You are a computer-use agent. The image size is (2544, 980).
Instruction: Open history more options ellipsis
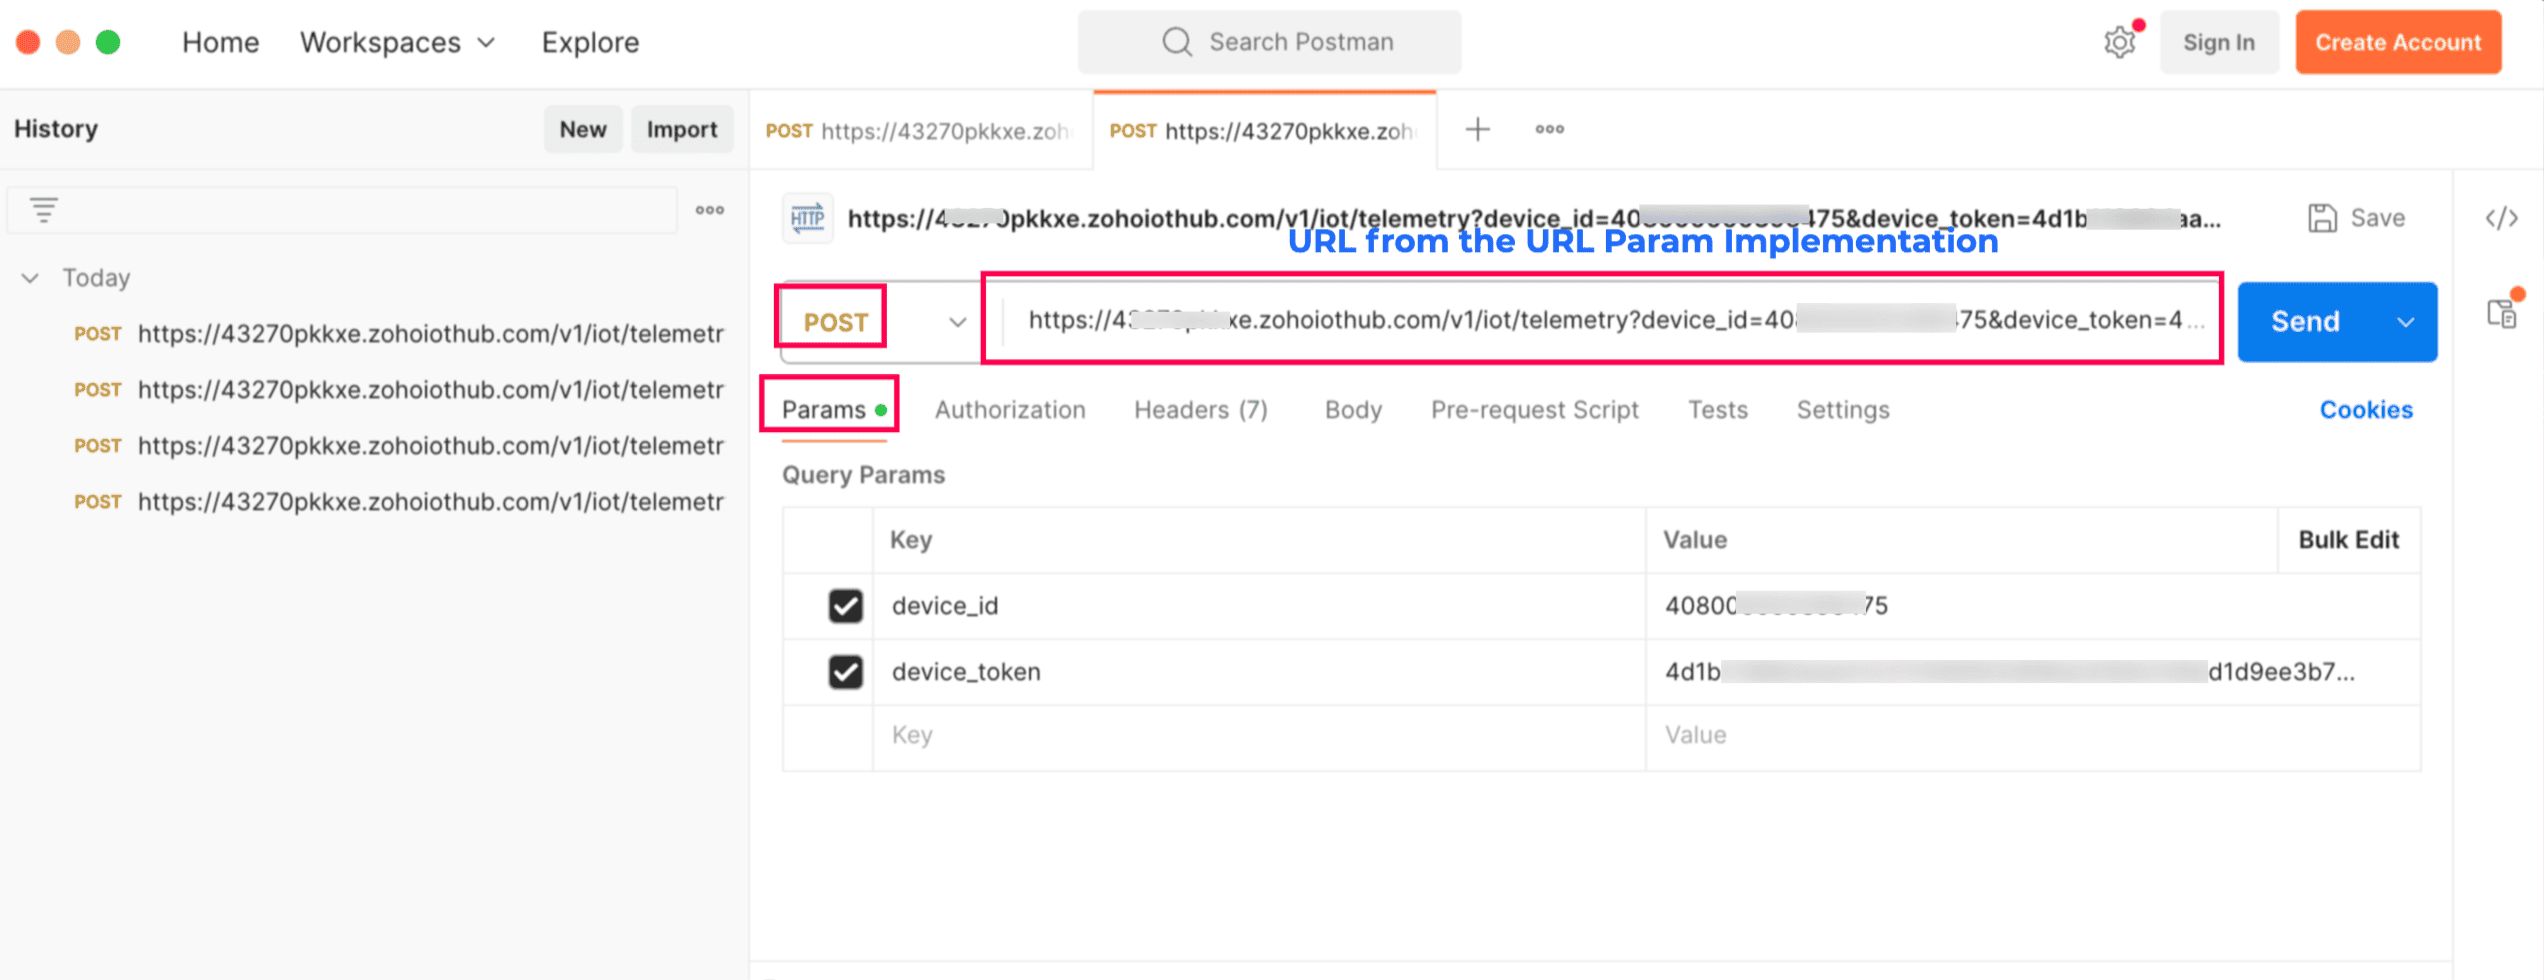[710, 210]
